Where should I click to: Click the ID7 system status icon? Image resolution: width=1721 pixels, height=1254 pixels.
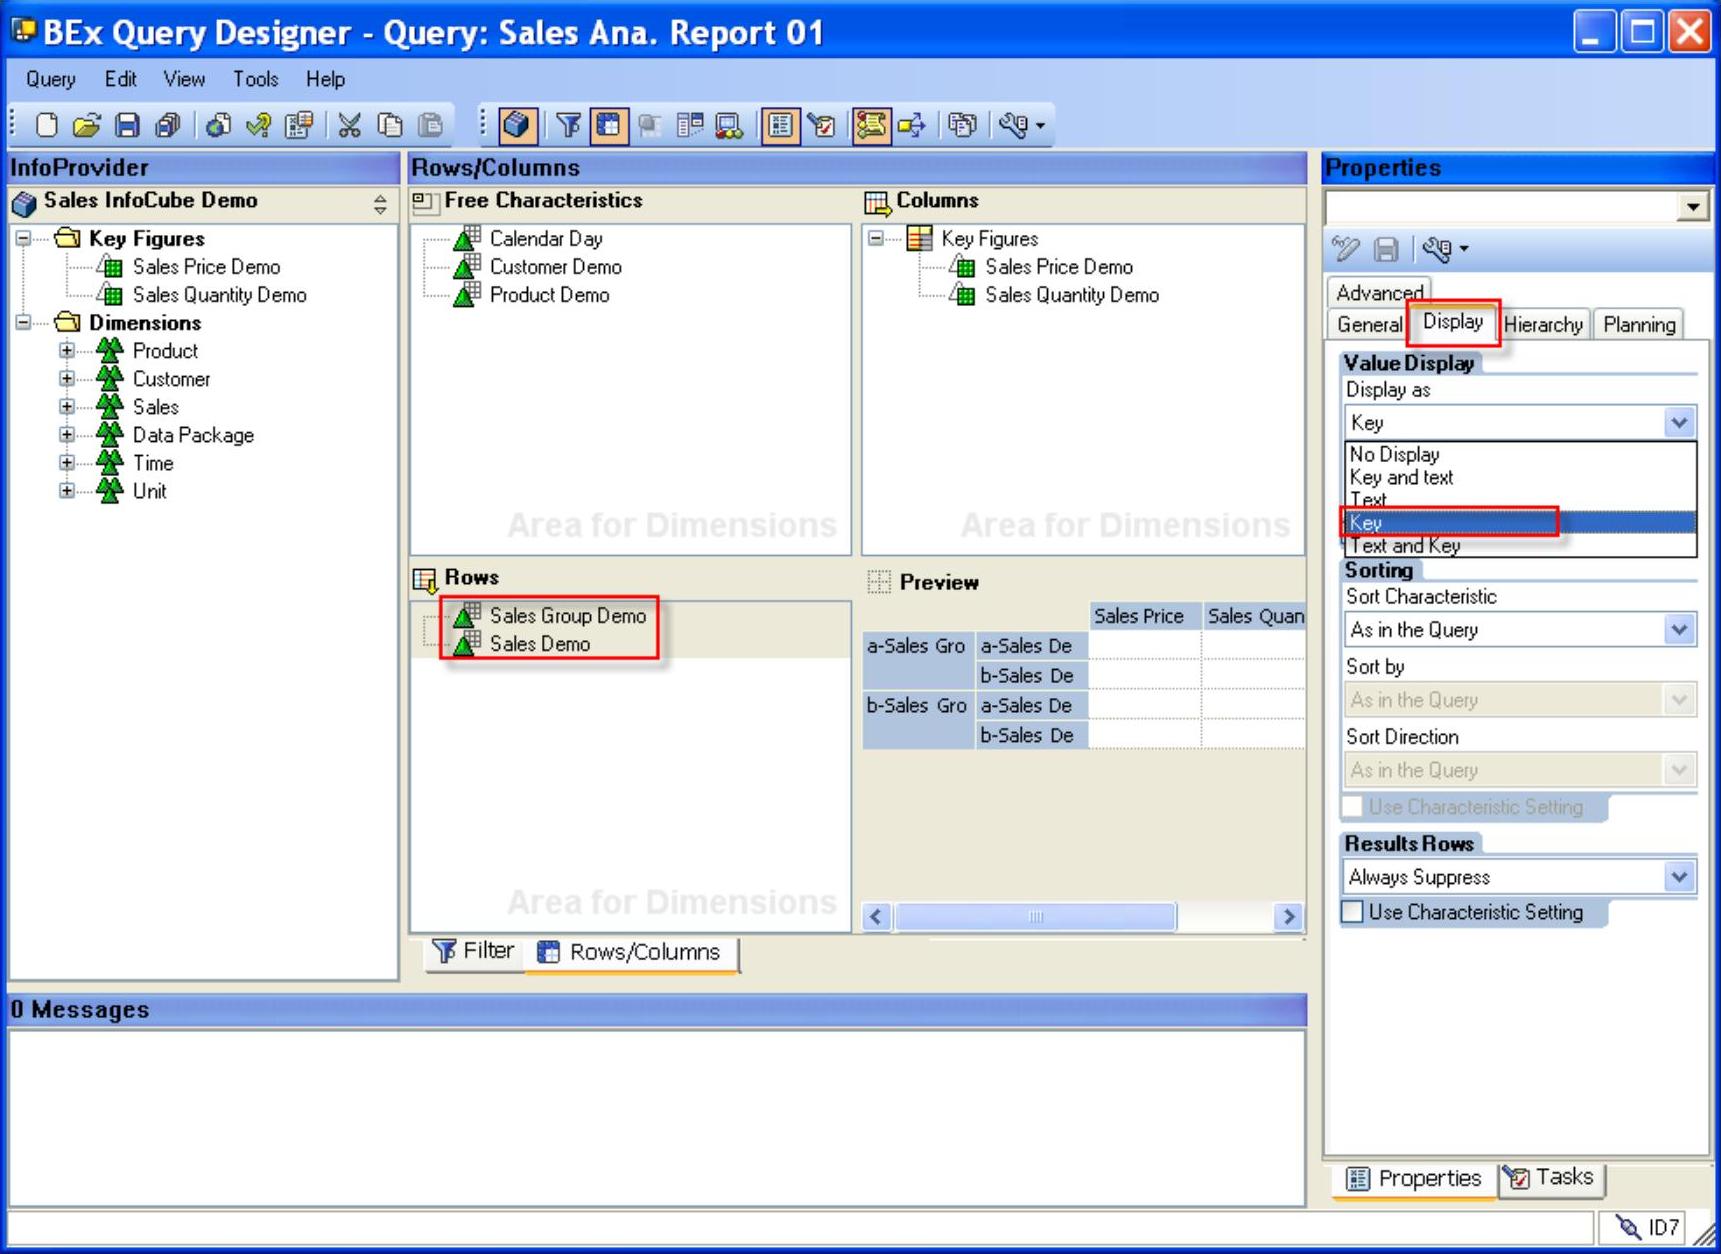coord(1629,1227)
